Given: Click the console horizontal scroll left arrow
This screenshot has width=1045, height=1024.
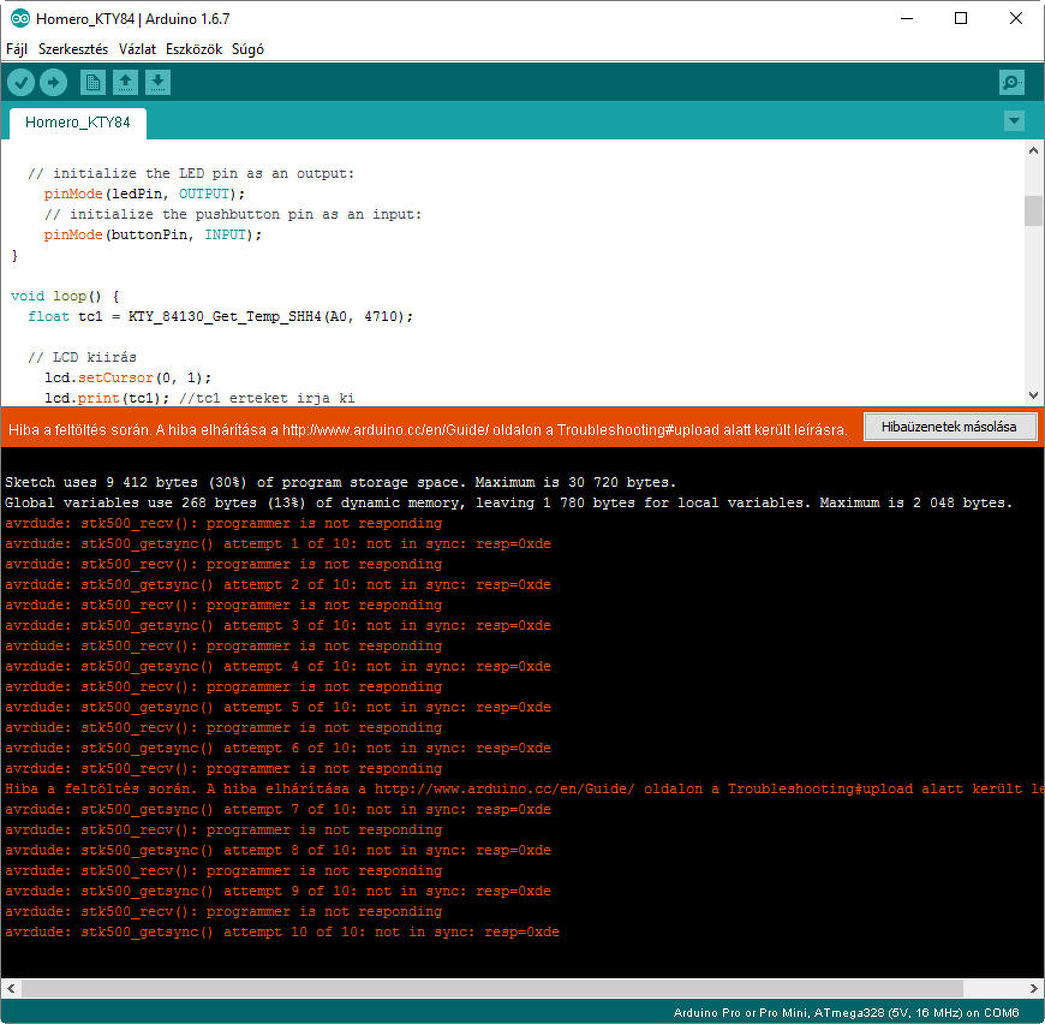Looking at the screenshot, I should point(11,988).
